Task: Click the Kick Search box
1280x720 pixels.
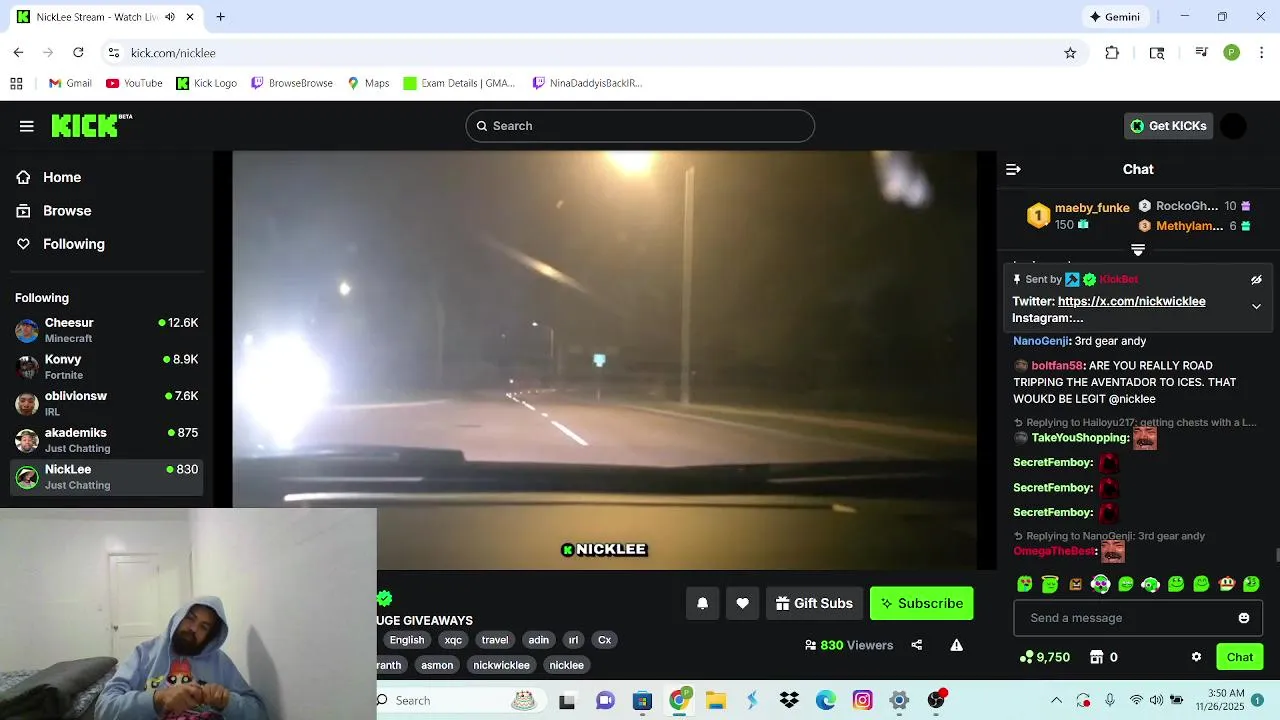Action: tap(640, 126)
